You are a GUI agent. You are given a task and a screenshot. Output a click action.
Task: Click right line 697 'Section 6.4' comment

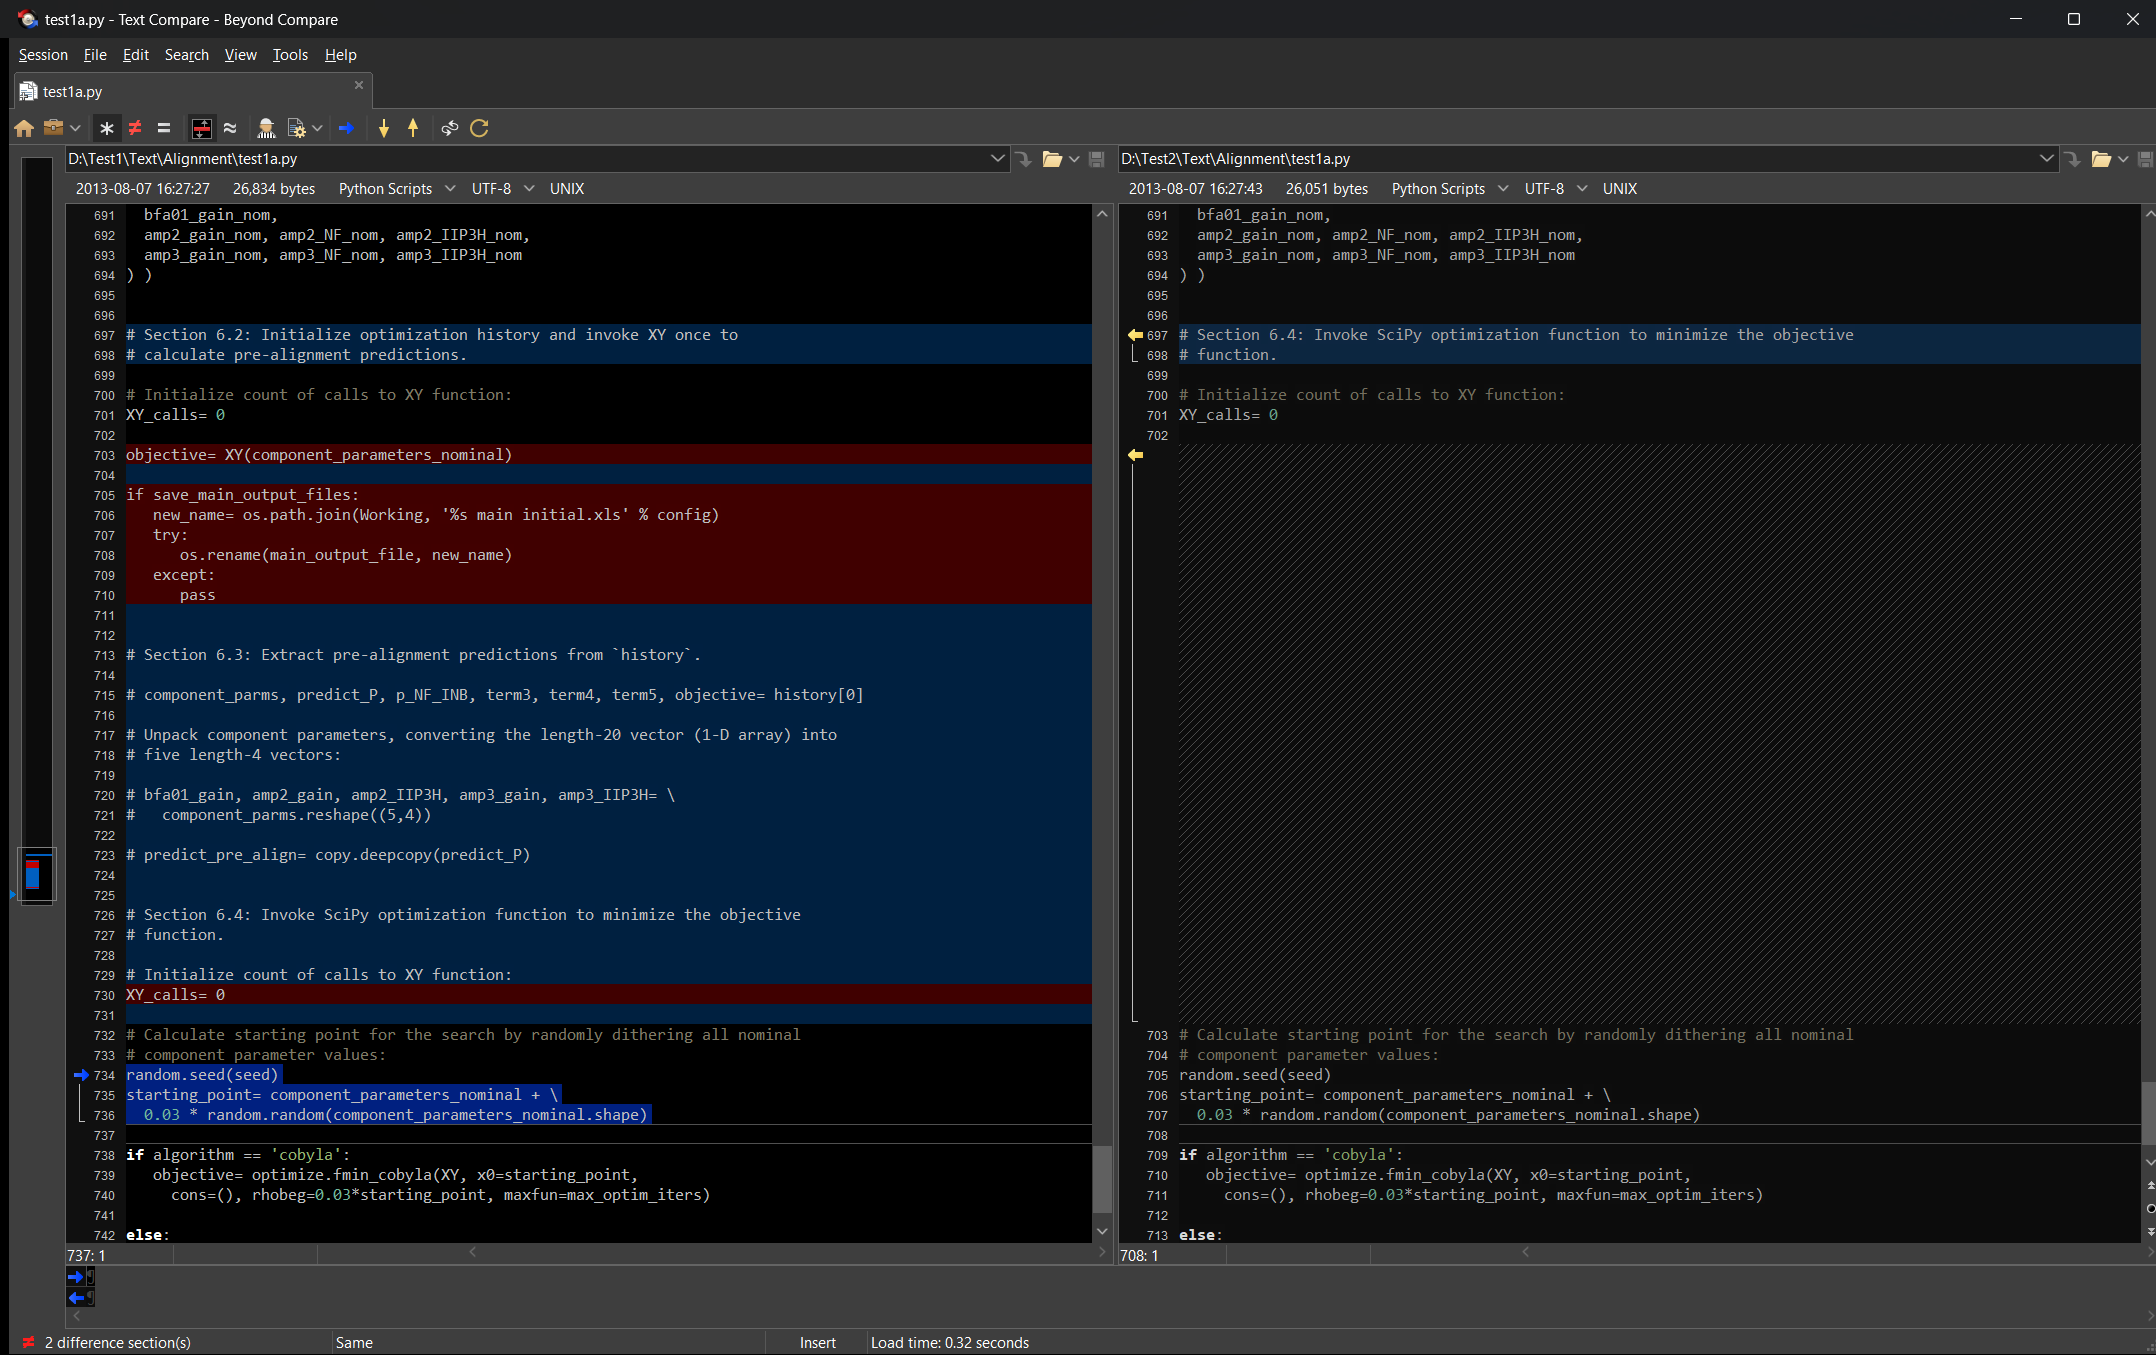(x=1516, y=335)
